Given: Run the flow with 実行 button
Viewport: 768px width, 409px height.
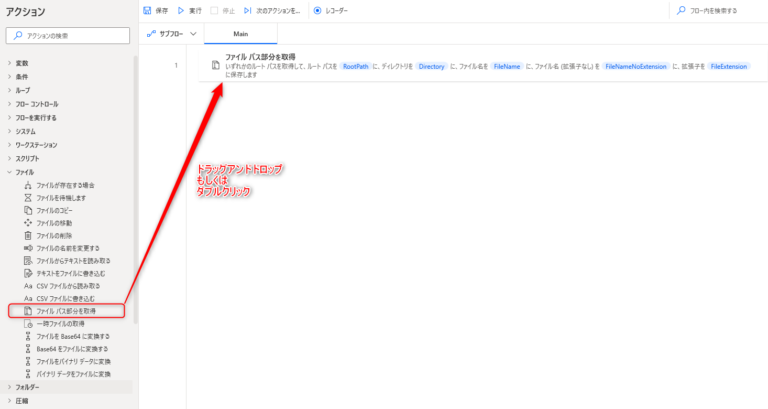Looking at the screenshot, I should tap(181, 11).
